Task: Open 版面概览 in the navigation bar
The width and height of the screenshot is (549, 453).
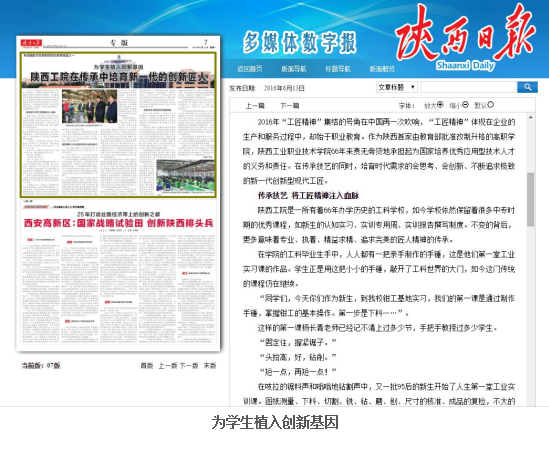Action: coord(382,69)
